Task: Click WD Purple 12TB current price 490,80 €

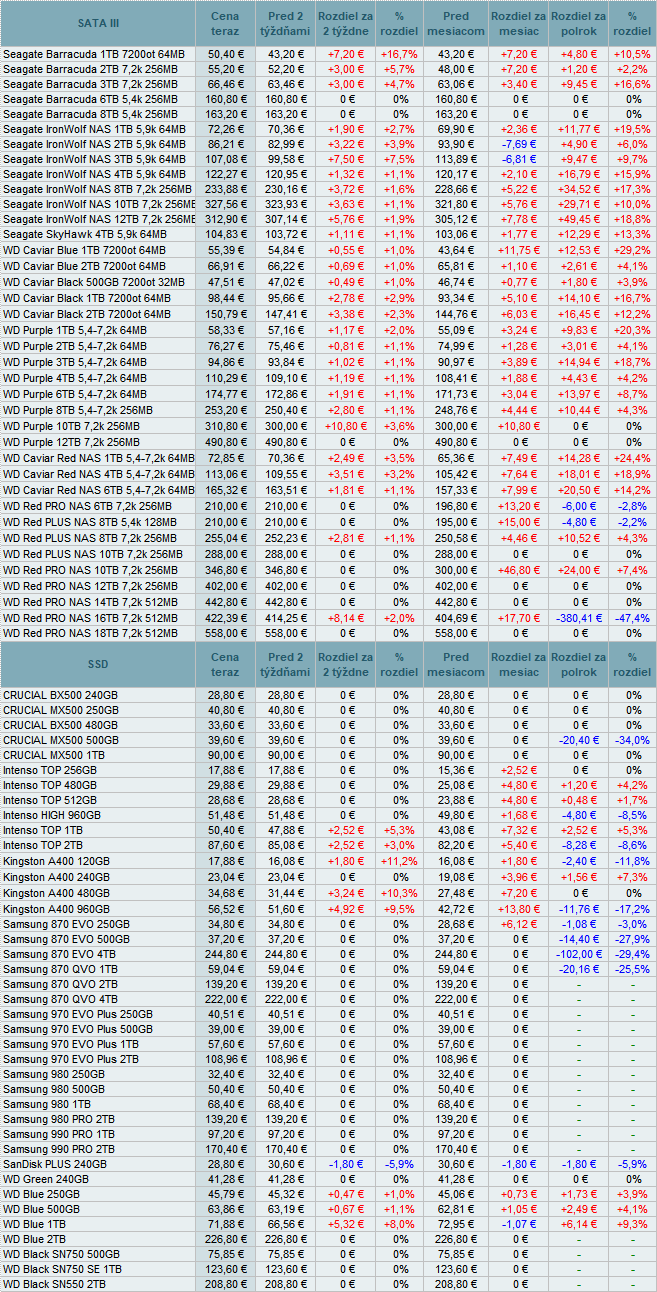Action: [225, 441]
